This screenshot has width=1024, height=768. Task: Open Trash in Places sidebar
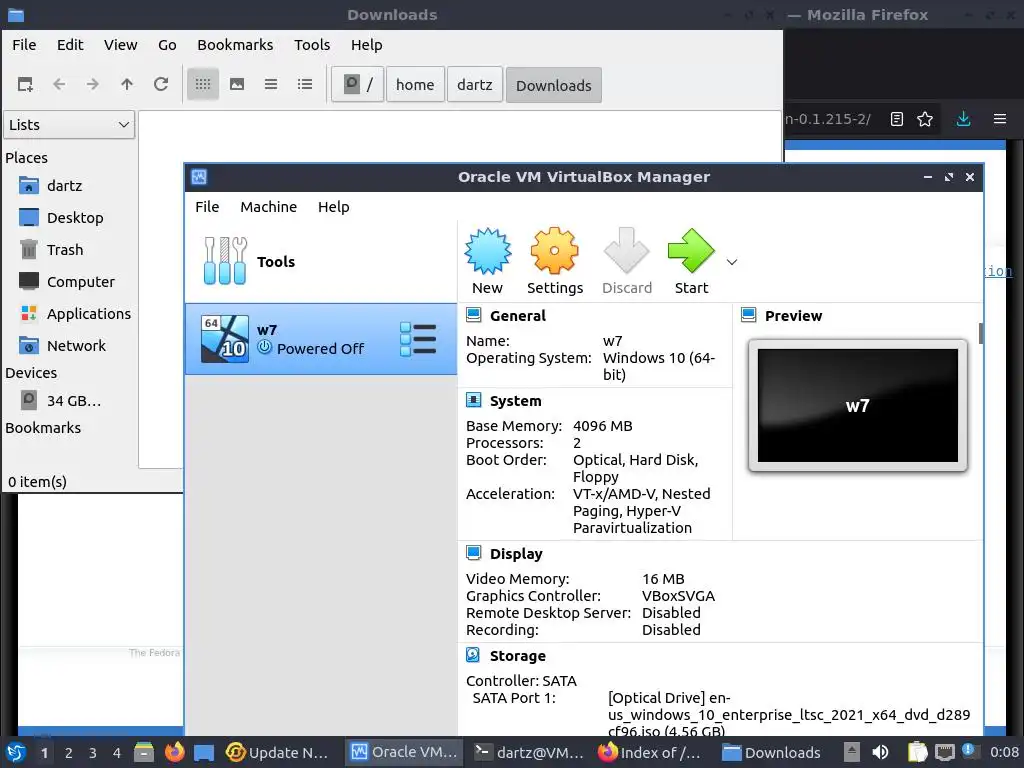(52, 250)
